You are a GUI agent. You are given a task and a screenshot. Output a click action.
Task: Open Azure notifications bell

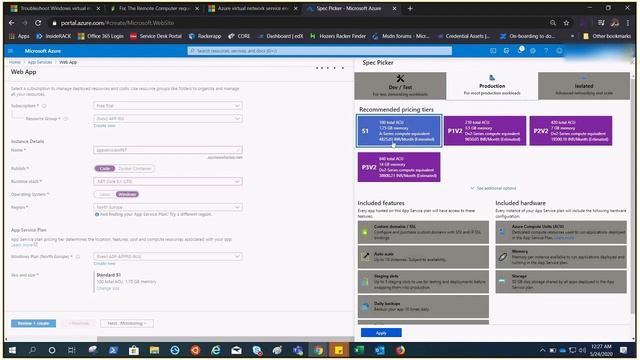point(520,51)
